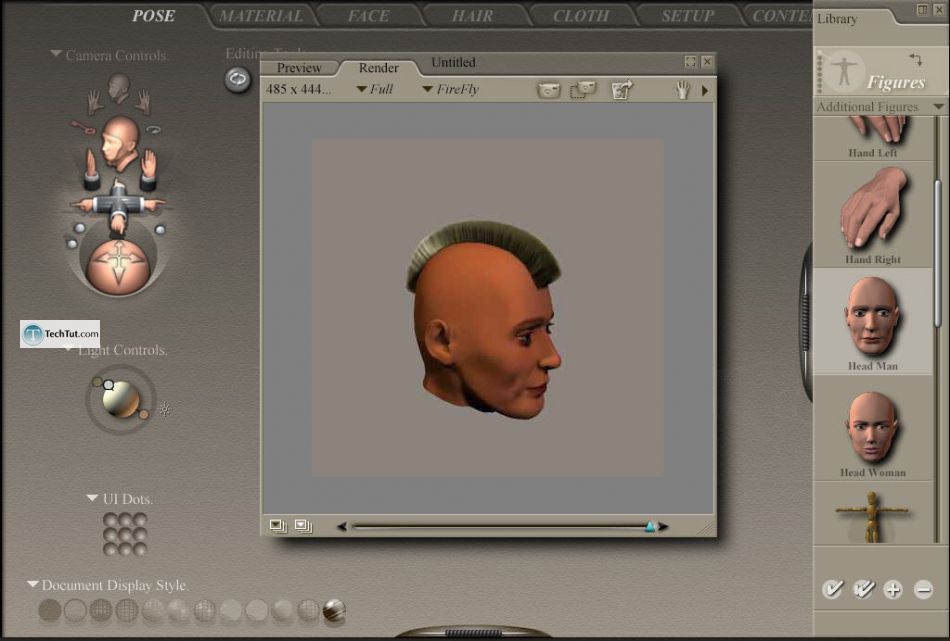Select the Flat Shaded display style ball

pos(179,610)
